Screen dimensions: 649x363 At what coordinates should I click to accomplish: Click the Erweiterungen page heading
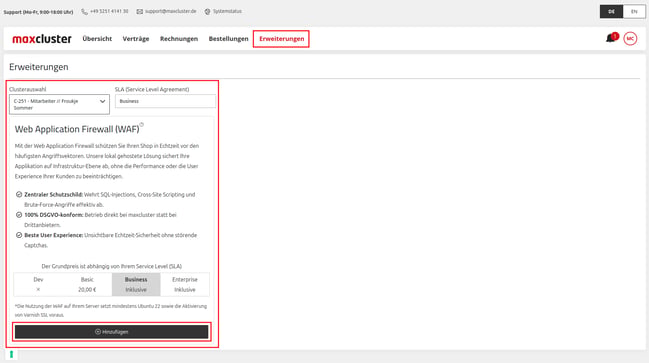click(x=38, y=67)
